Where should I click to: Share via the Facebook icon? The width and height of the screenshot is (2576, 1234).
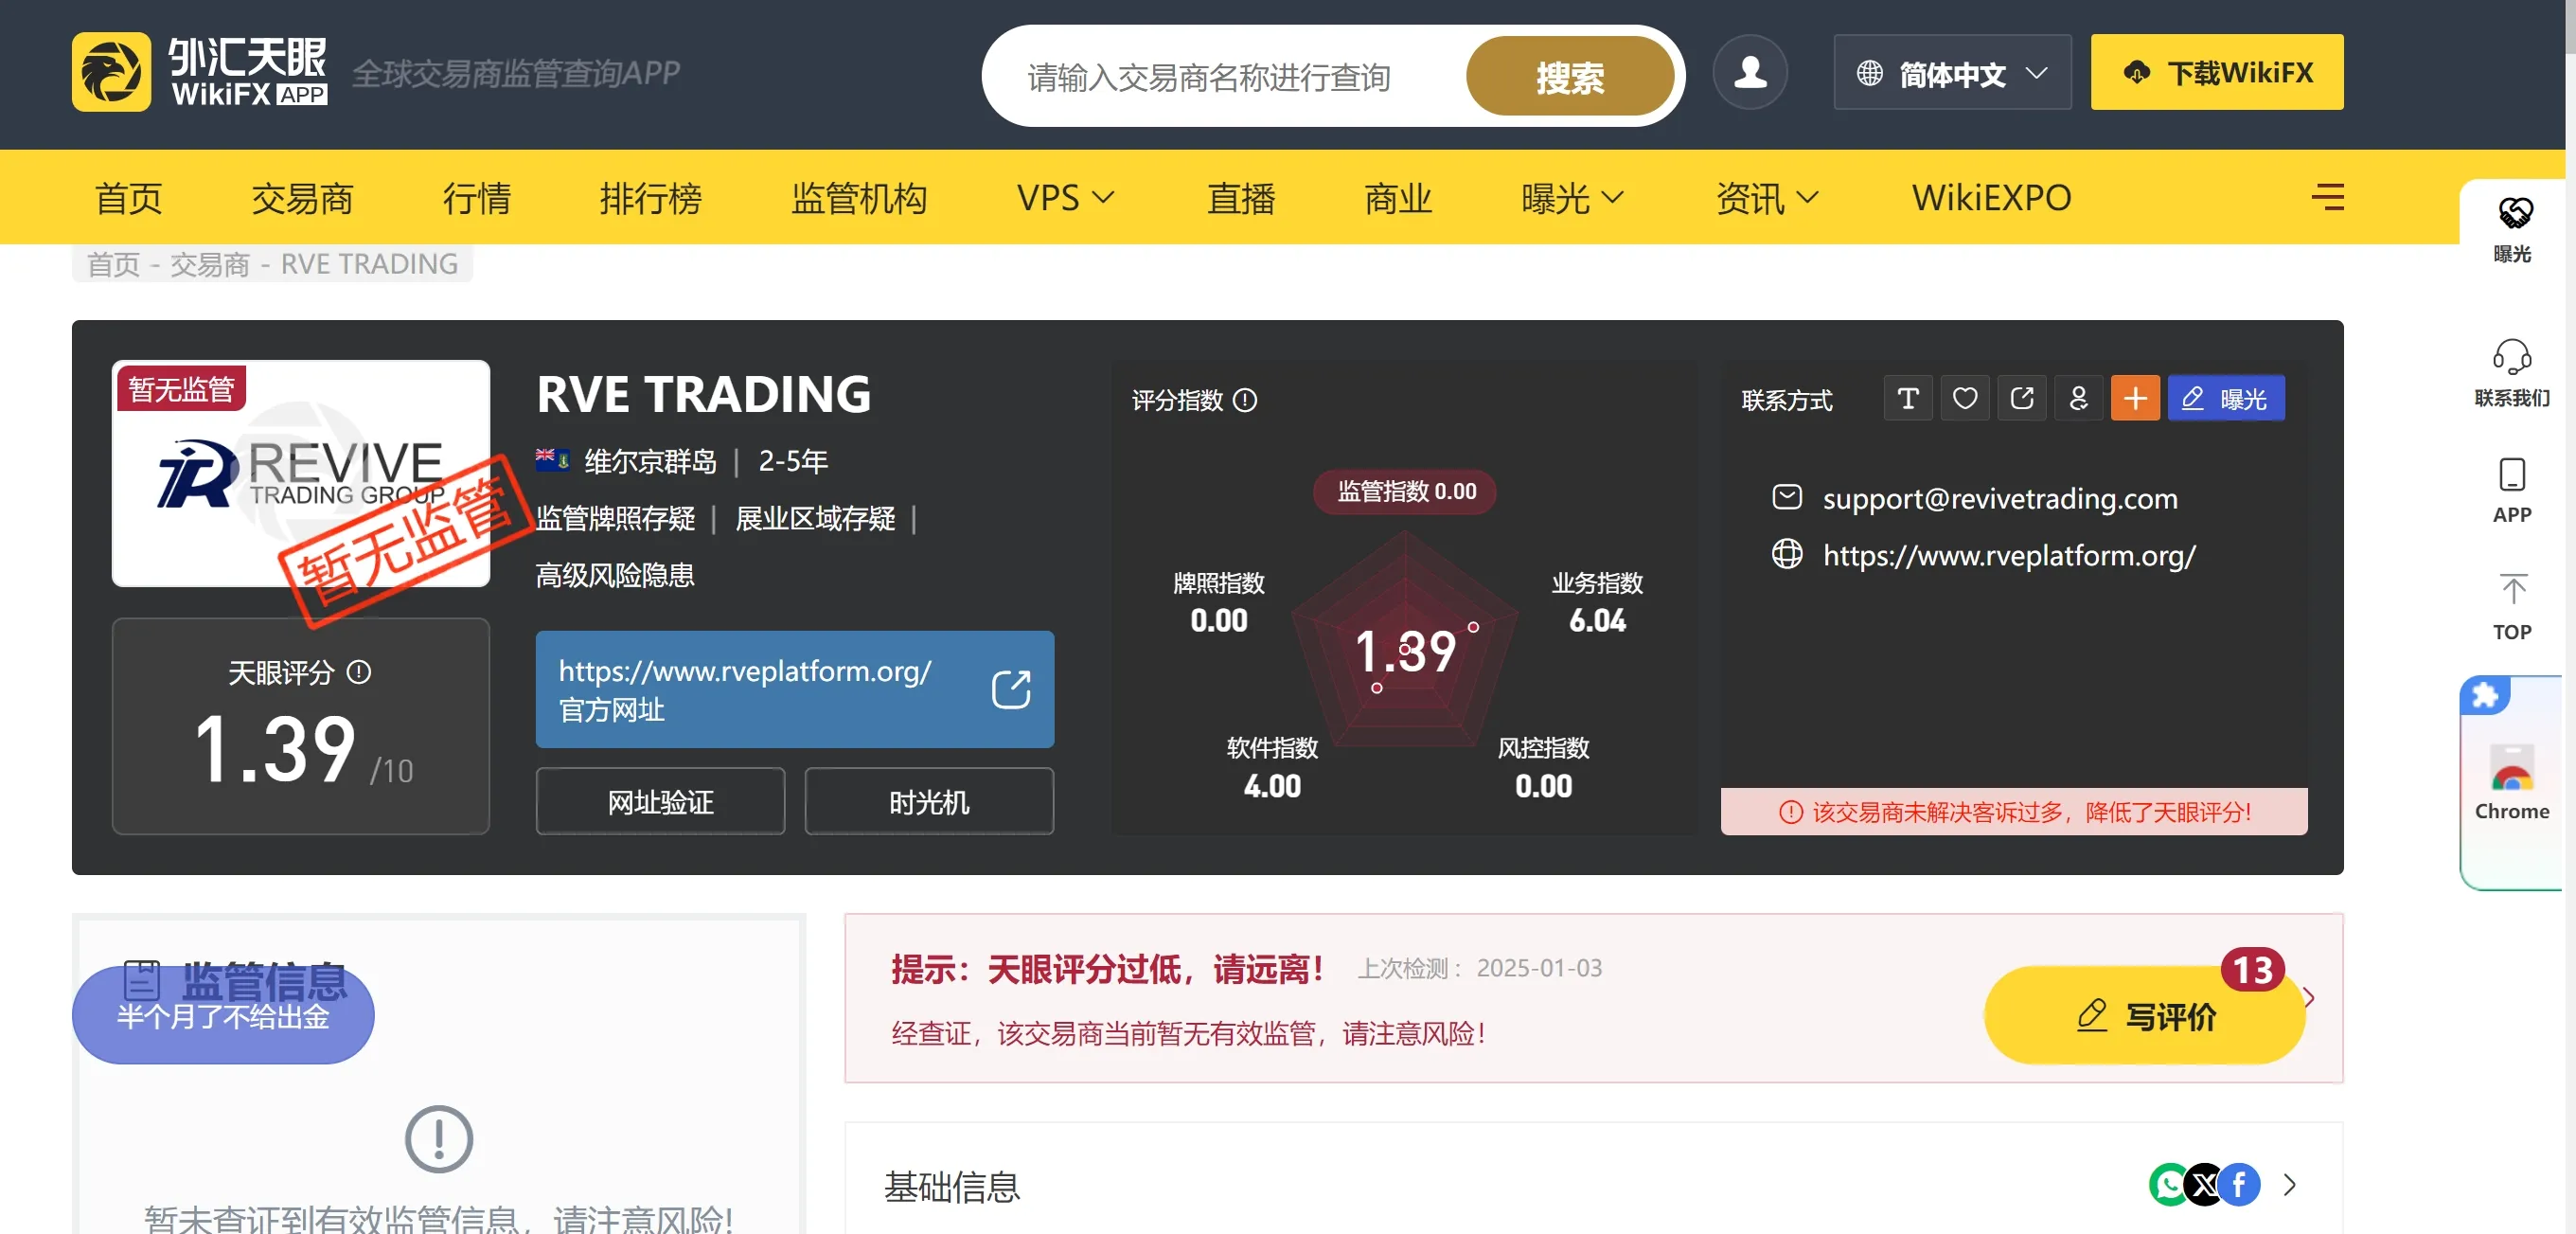click(2240, 1185)
